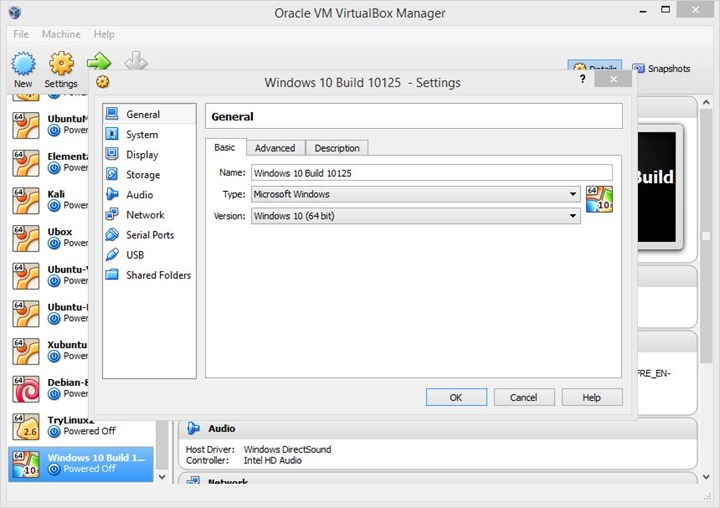
Task: Select the Elementary virtual machine icon
Action: pyautogui.click(x=26, y=163)
